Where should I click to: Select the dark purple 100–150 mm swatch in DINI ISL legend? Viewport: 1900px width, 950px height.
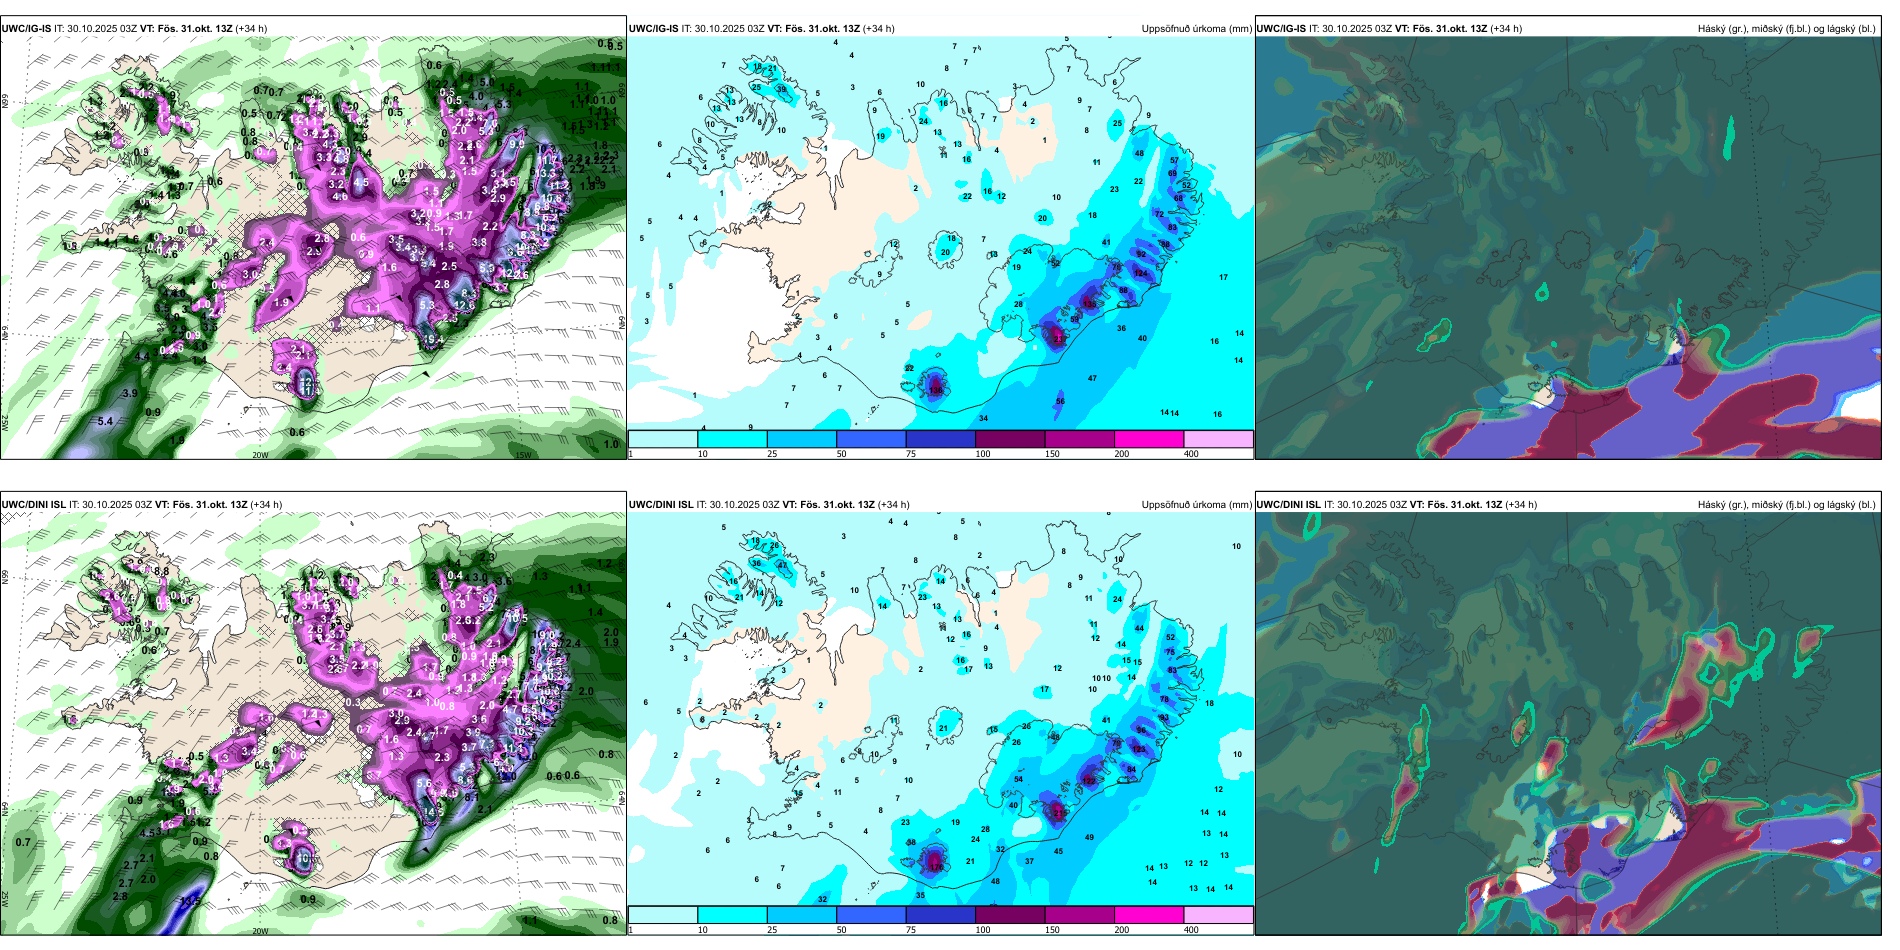[1010, 915]
